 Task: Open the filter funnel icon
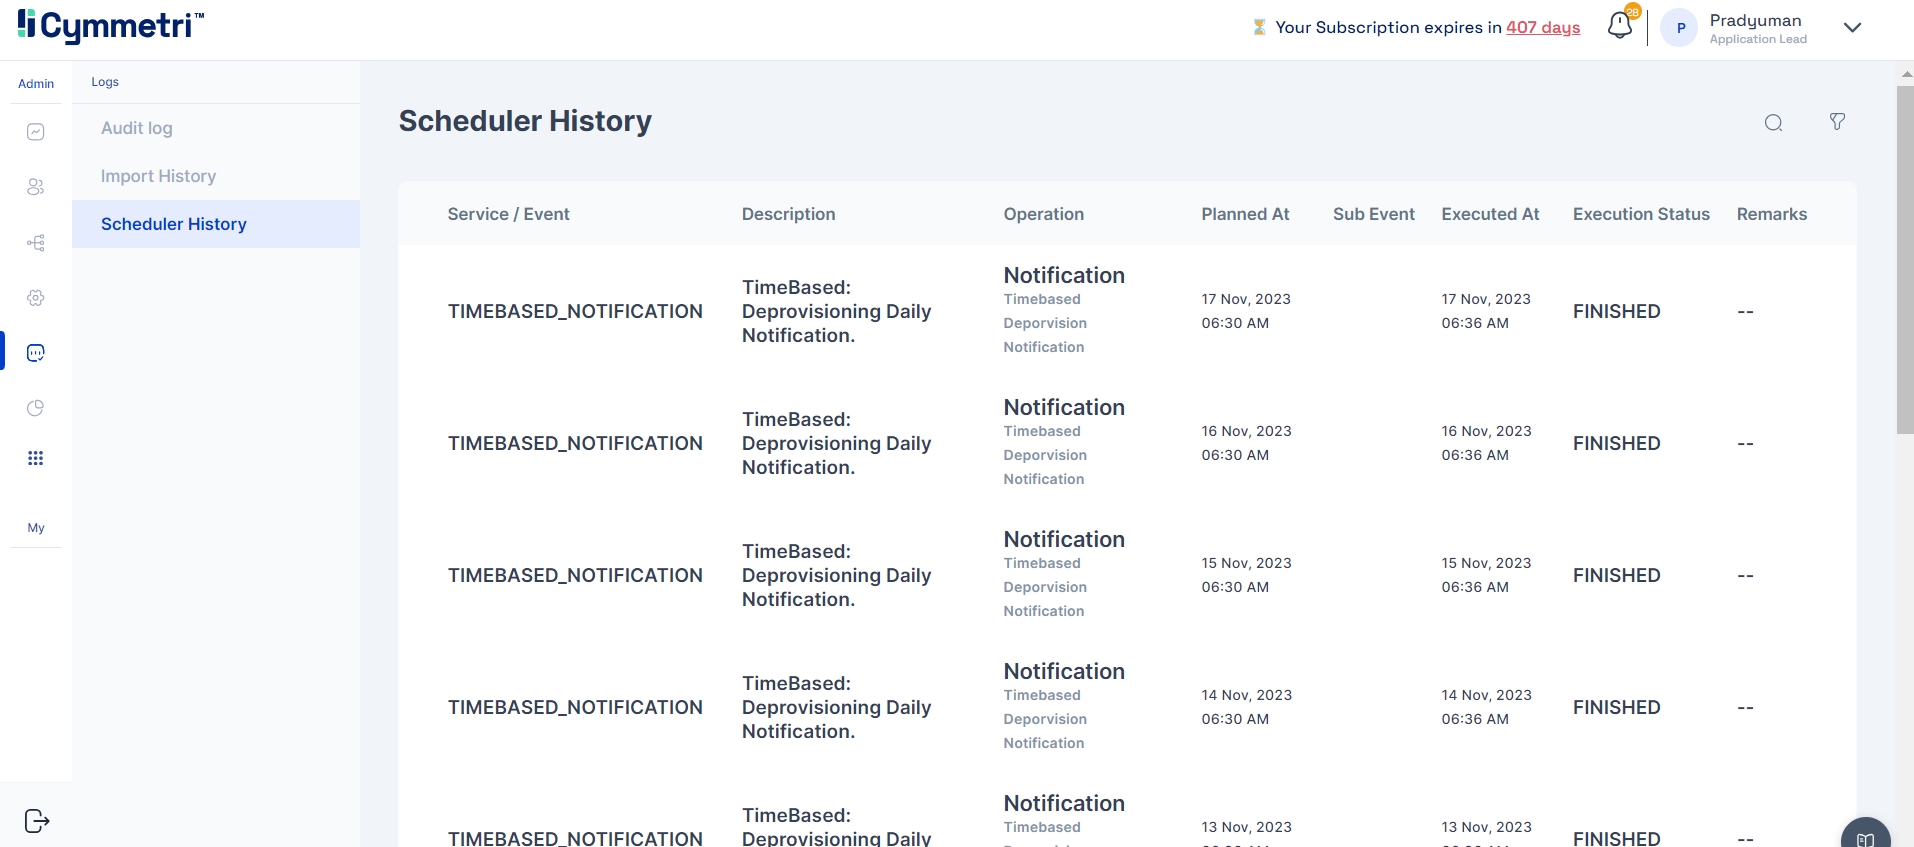(1837, 122)
